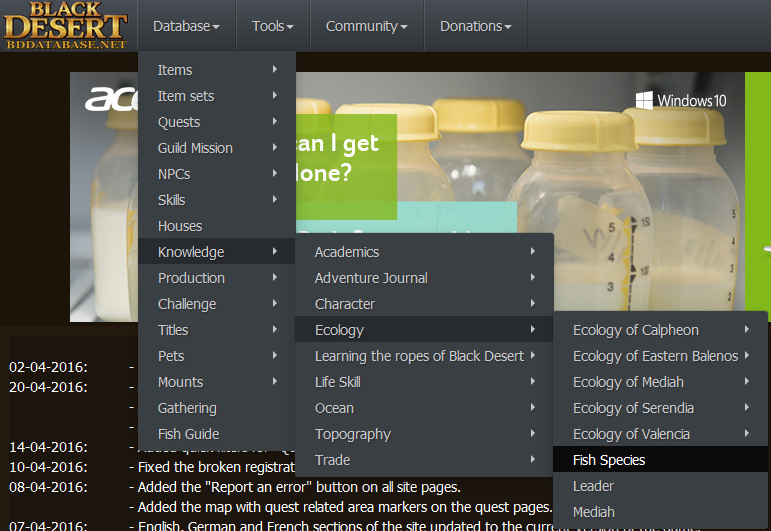Click the 08-04-2016 changelog date

point(48,487)
